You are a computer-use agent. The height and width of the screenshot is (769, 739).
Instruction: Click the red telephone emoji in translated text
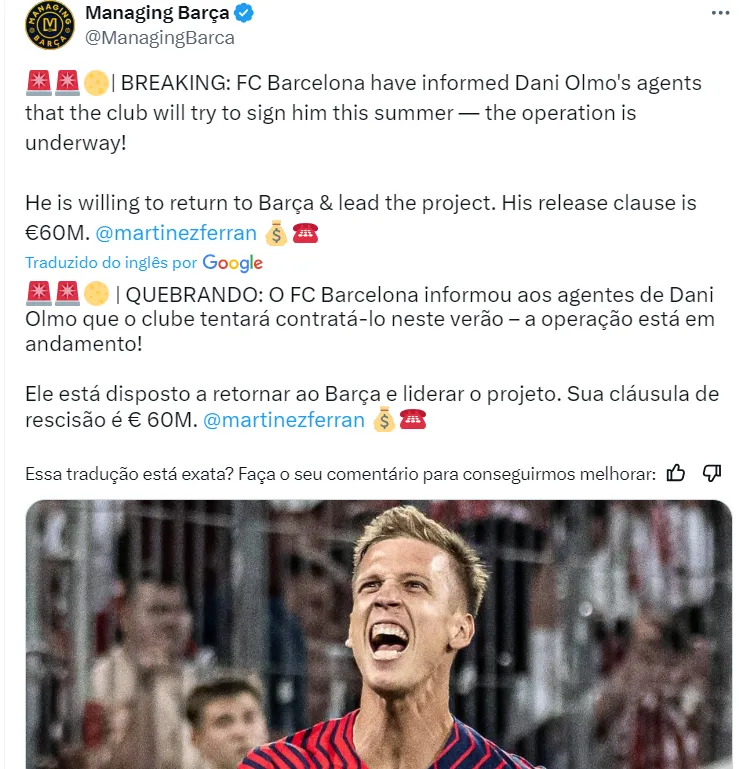[x=413, y=420]
